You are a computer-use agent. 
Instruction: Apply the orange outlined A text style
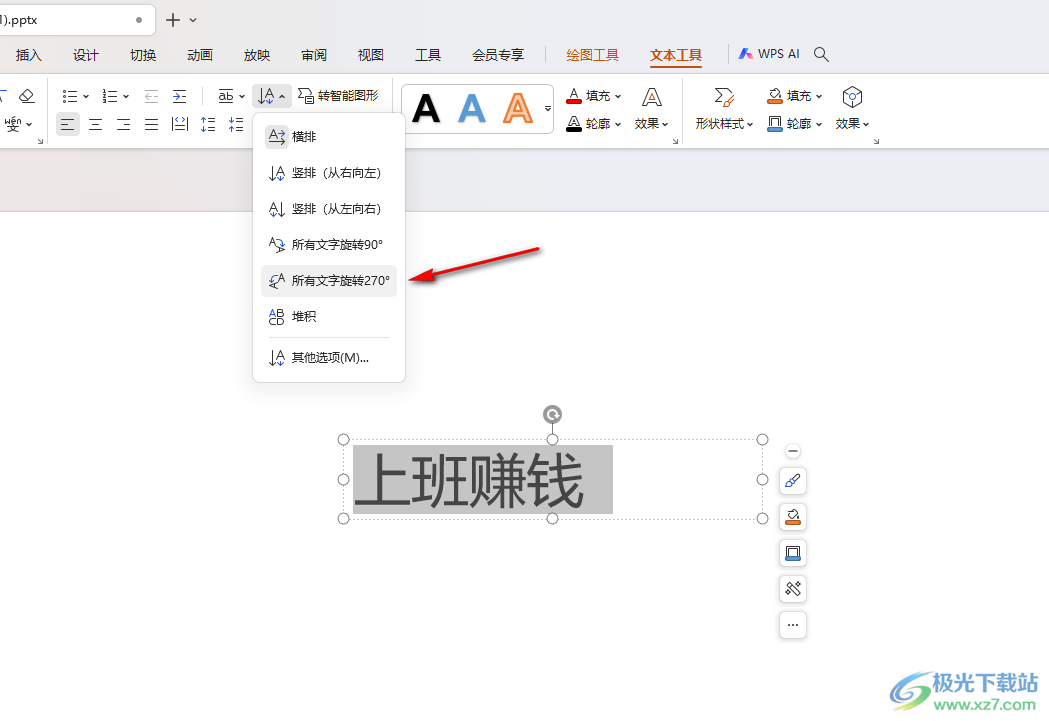coord(518,109)
